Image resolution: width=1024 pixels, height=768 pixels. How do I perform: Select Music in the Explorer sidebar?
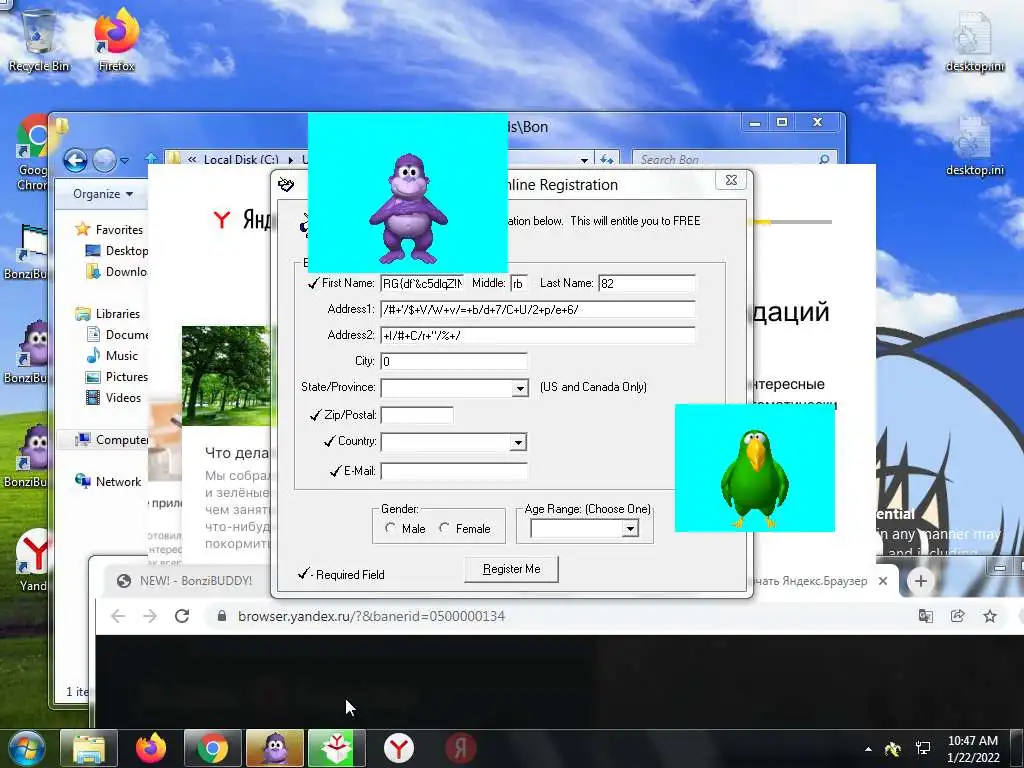point(112,356)
